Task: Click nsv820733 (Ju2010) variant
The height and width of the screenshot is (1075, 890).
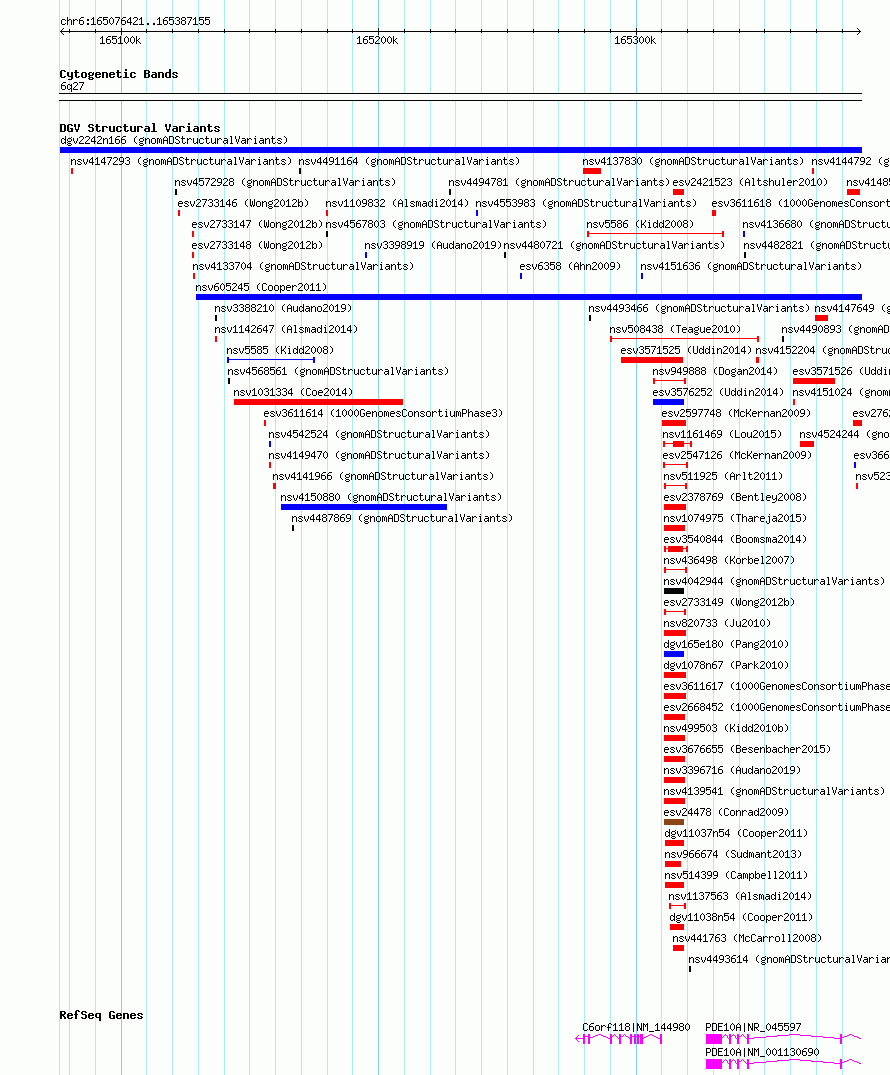Action: [x=717, y=623]
